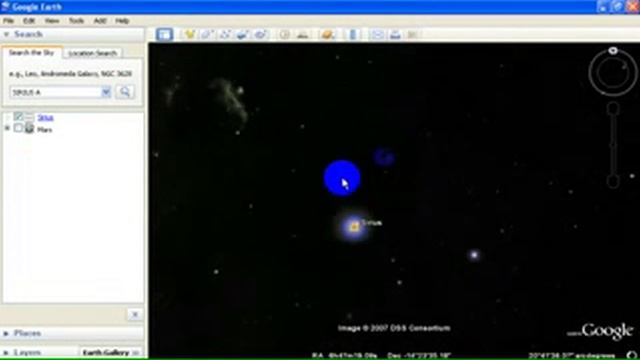
Task: Click the Print icon
Action: point(395,35)
